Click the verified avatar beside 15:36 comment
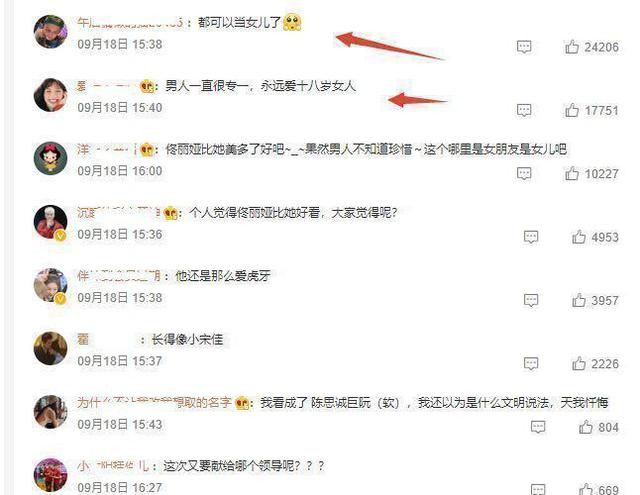Image resolution: width=640 pixels, height=495 pixels. point(51,222)
